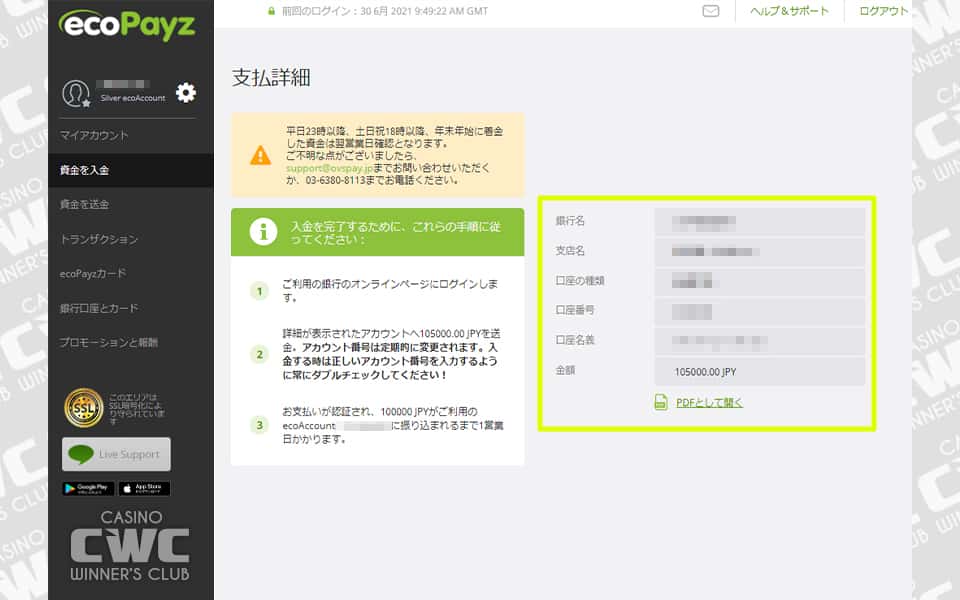Click step 3 instruction text about 100000 JPY
The image size is (960, 600).
tap(392, 426)
